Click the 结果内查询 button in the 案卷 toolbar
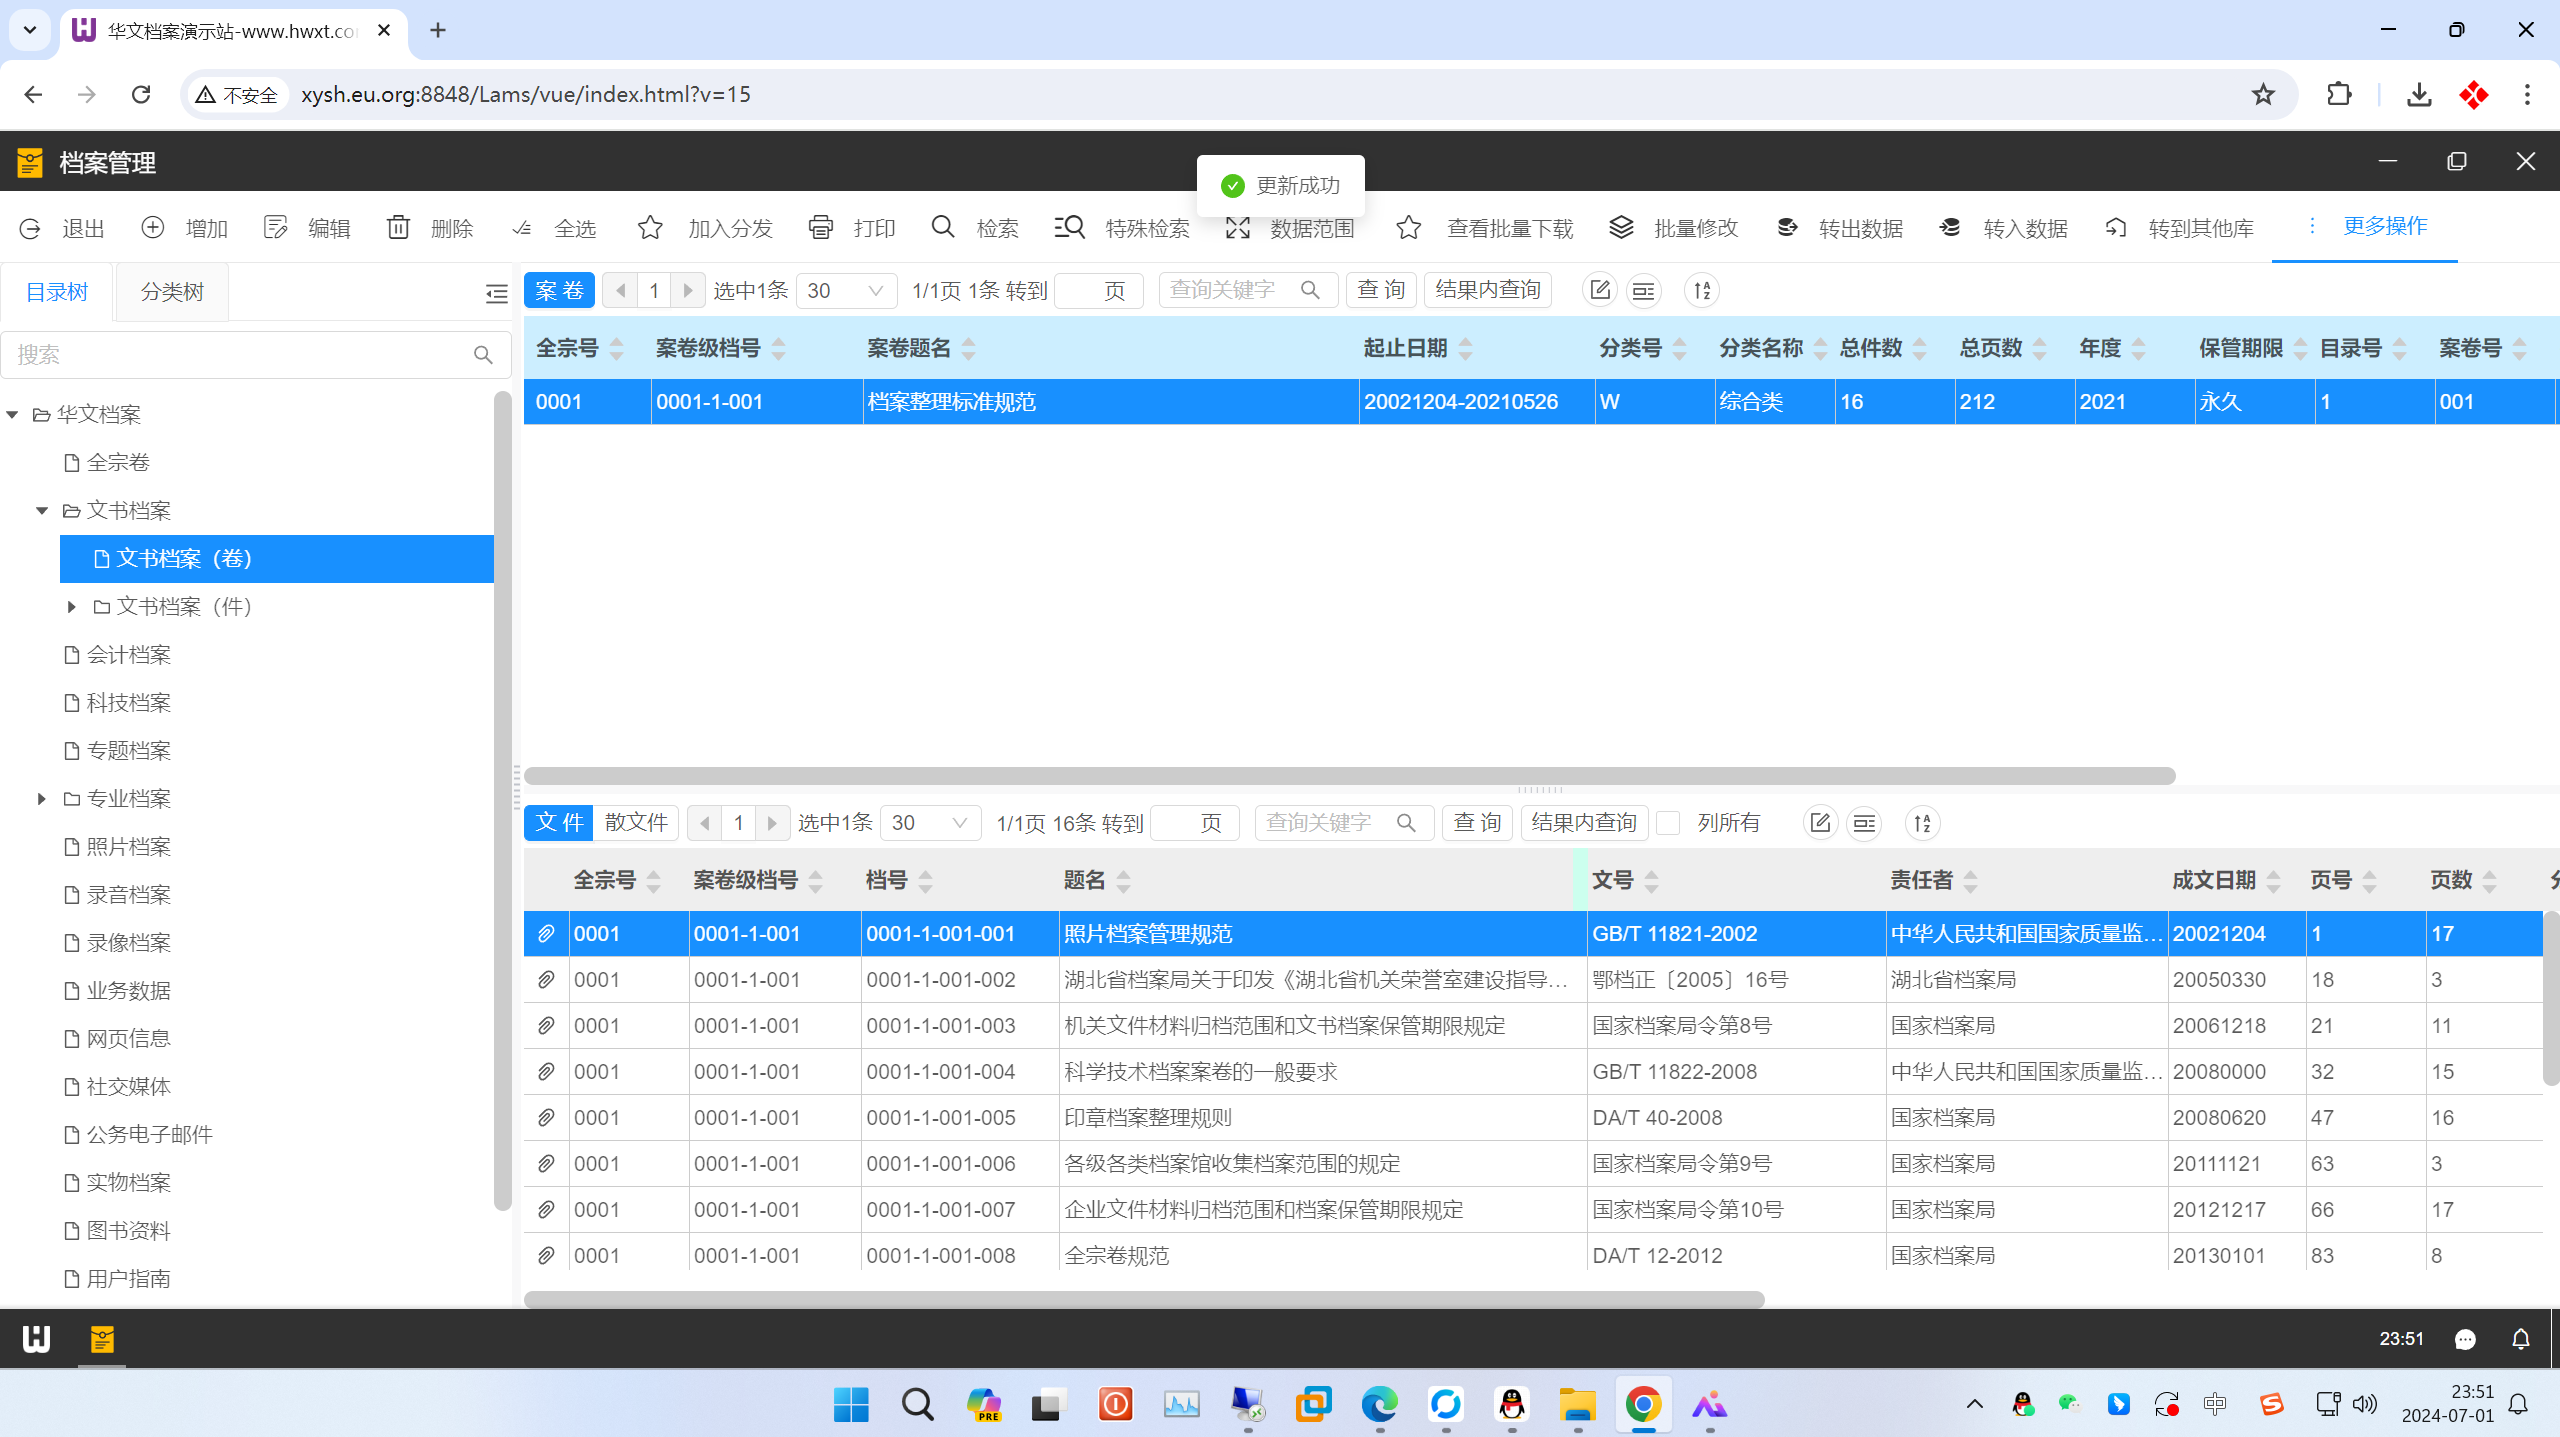2560x1437 pixels. click(1487, 291)
